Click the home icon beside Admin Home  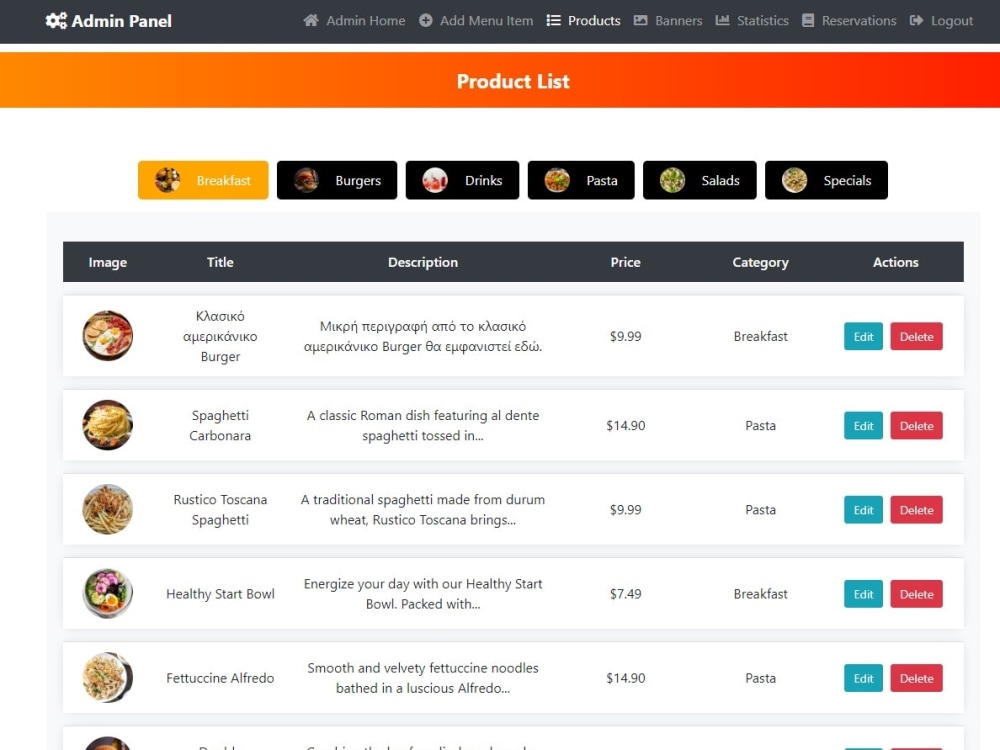tap(311, 20)
